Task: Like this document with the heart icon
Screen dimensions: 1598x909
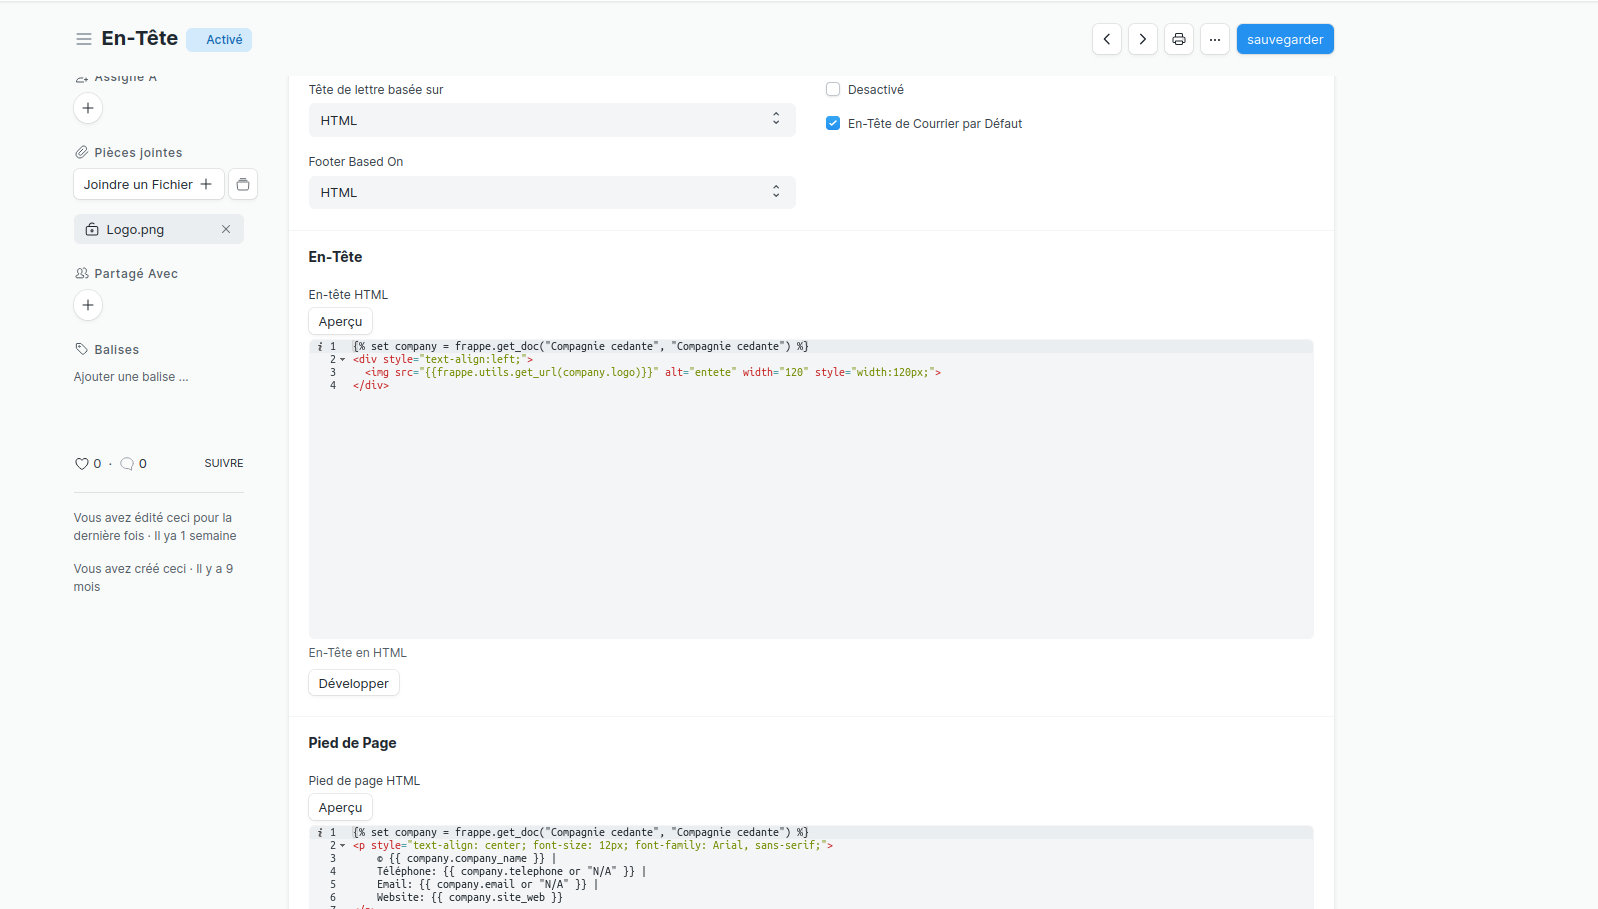Action: [x=82, y=464]
